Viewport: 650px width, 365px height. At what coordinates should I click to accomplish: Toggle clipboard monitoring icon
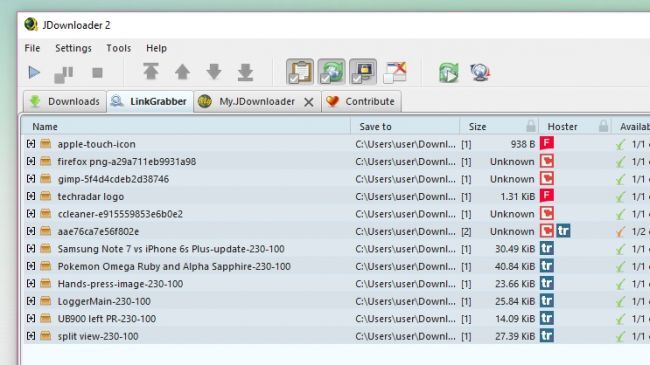click(300, 72)
